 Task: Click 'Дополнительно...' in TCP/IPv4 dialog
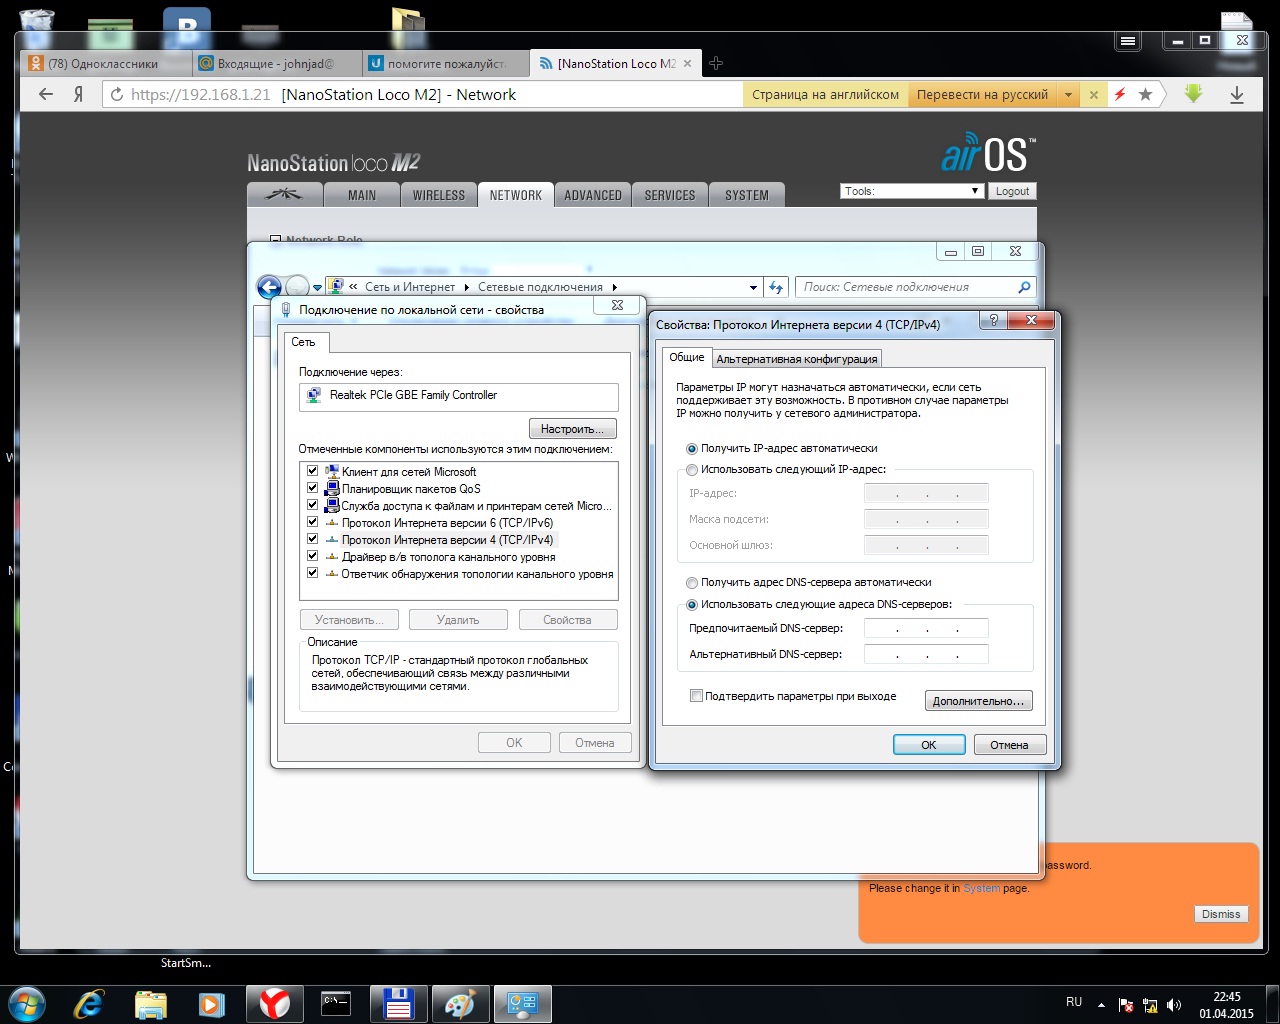(978, 701)
